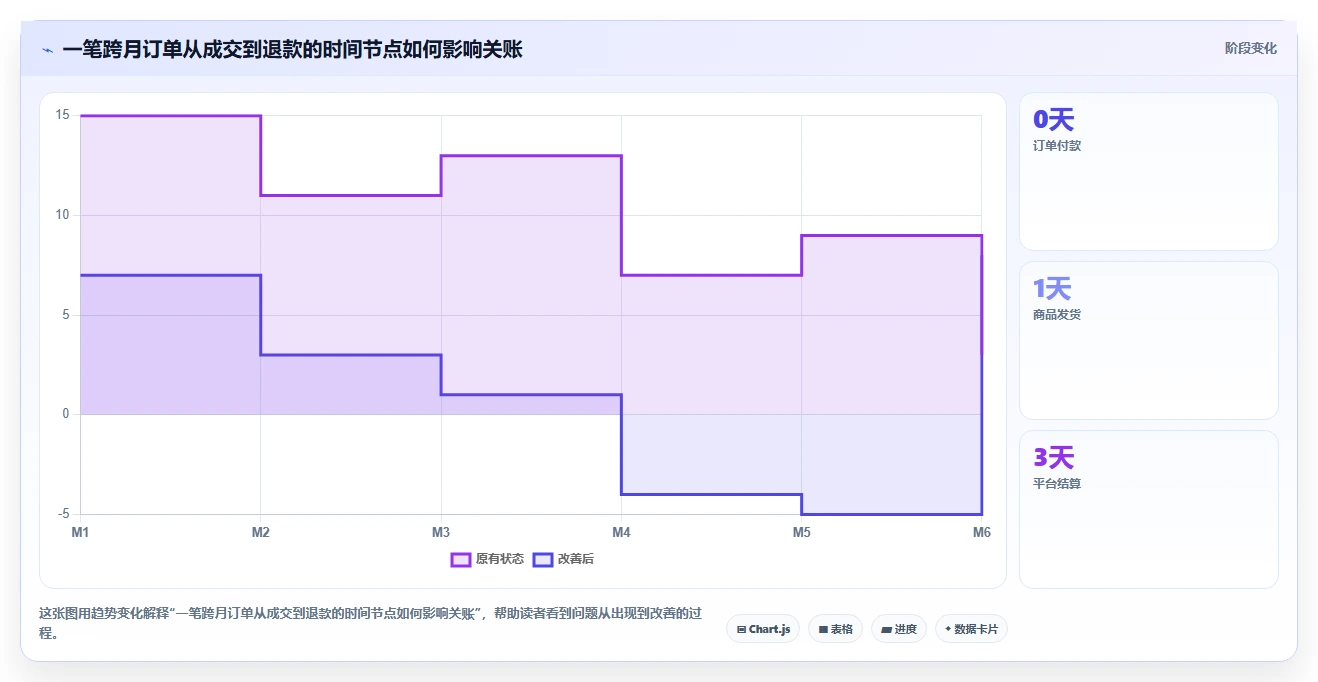Click the lightning icon beside the title
Screen dimensions: 1318x682
pos(48,50)
